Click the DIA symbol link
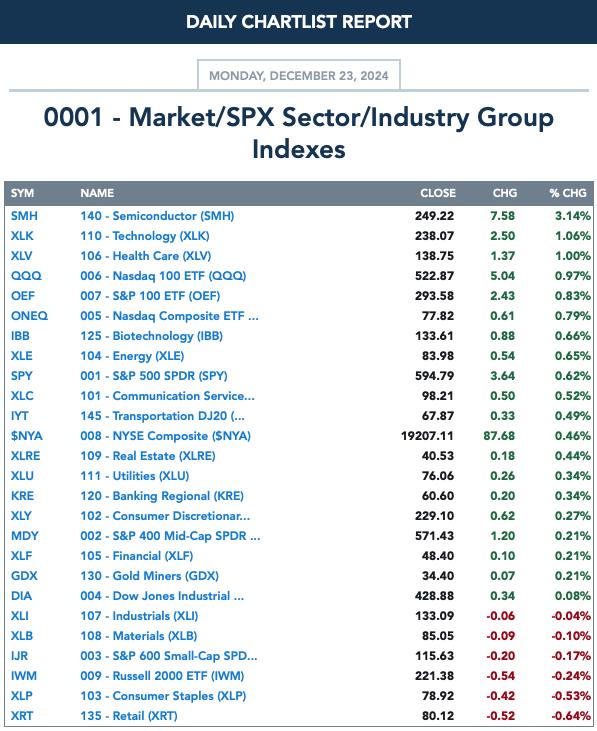The width and height of the screenshot is (597, 731). coord(21,596)
